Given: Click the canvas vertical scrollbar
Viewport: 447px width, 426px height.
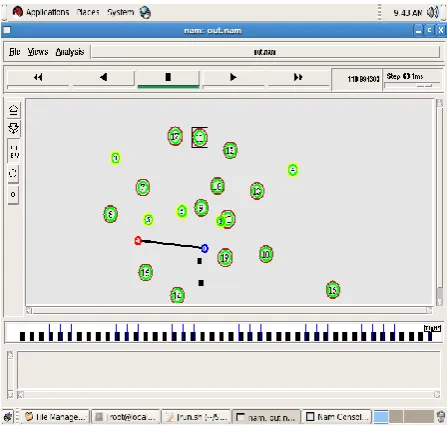Looking at the screenshot, I should point(440,202).
